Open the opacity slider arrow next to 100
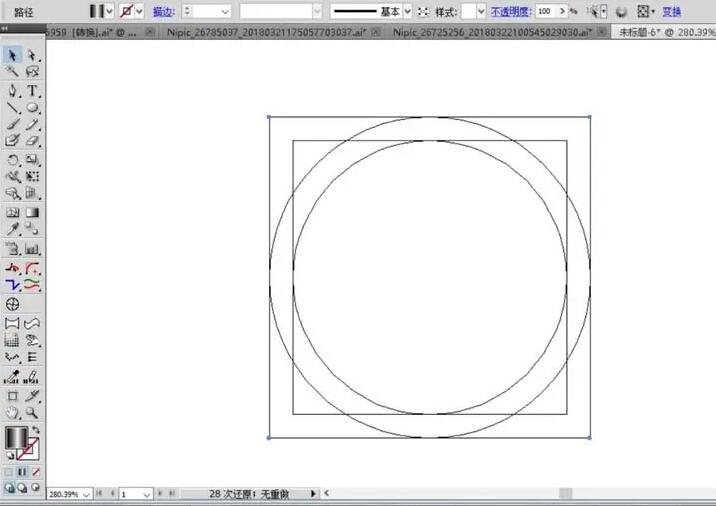Image resolution: width=716 pixels, height=506 pixels. 563,11
